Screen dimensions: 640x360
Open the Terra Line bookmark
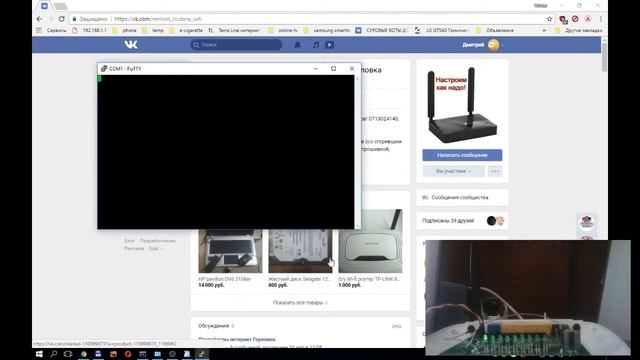tap(234, 30)
